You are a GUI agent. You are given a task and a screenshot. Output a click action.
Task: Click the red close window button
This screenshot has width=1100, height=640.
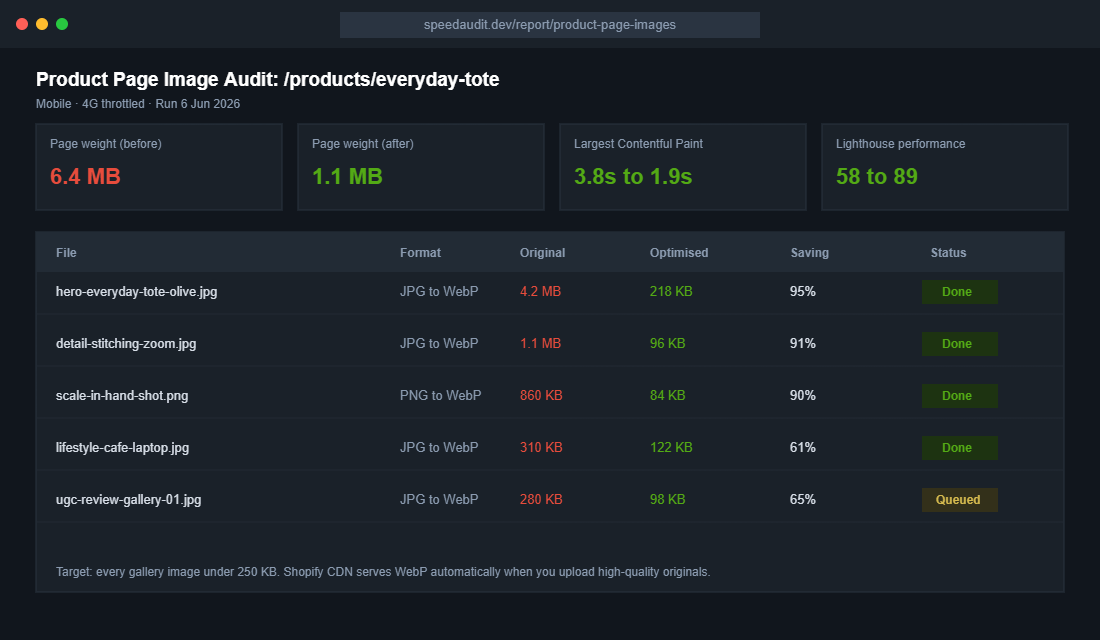[x=22, y=24]
